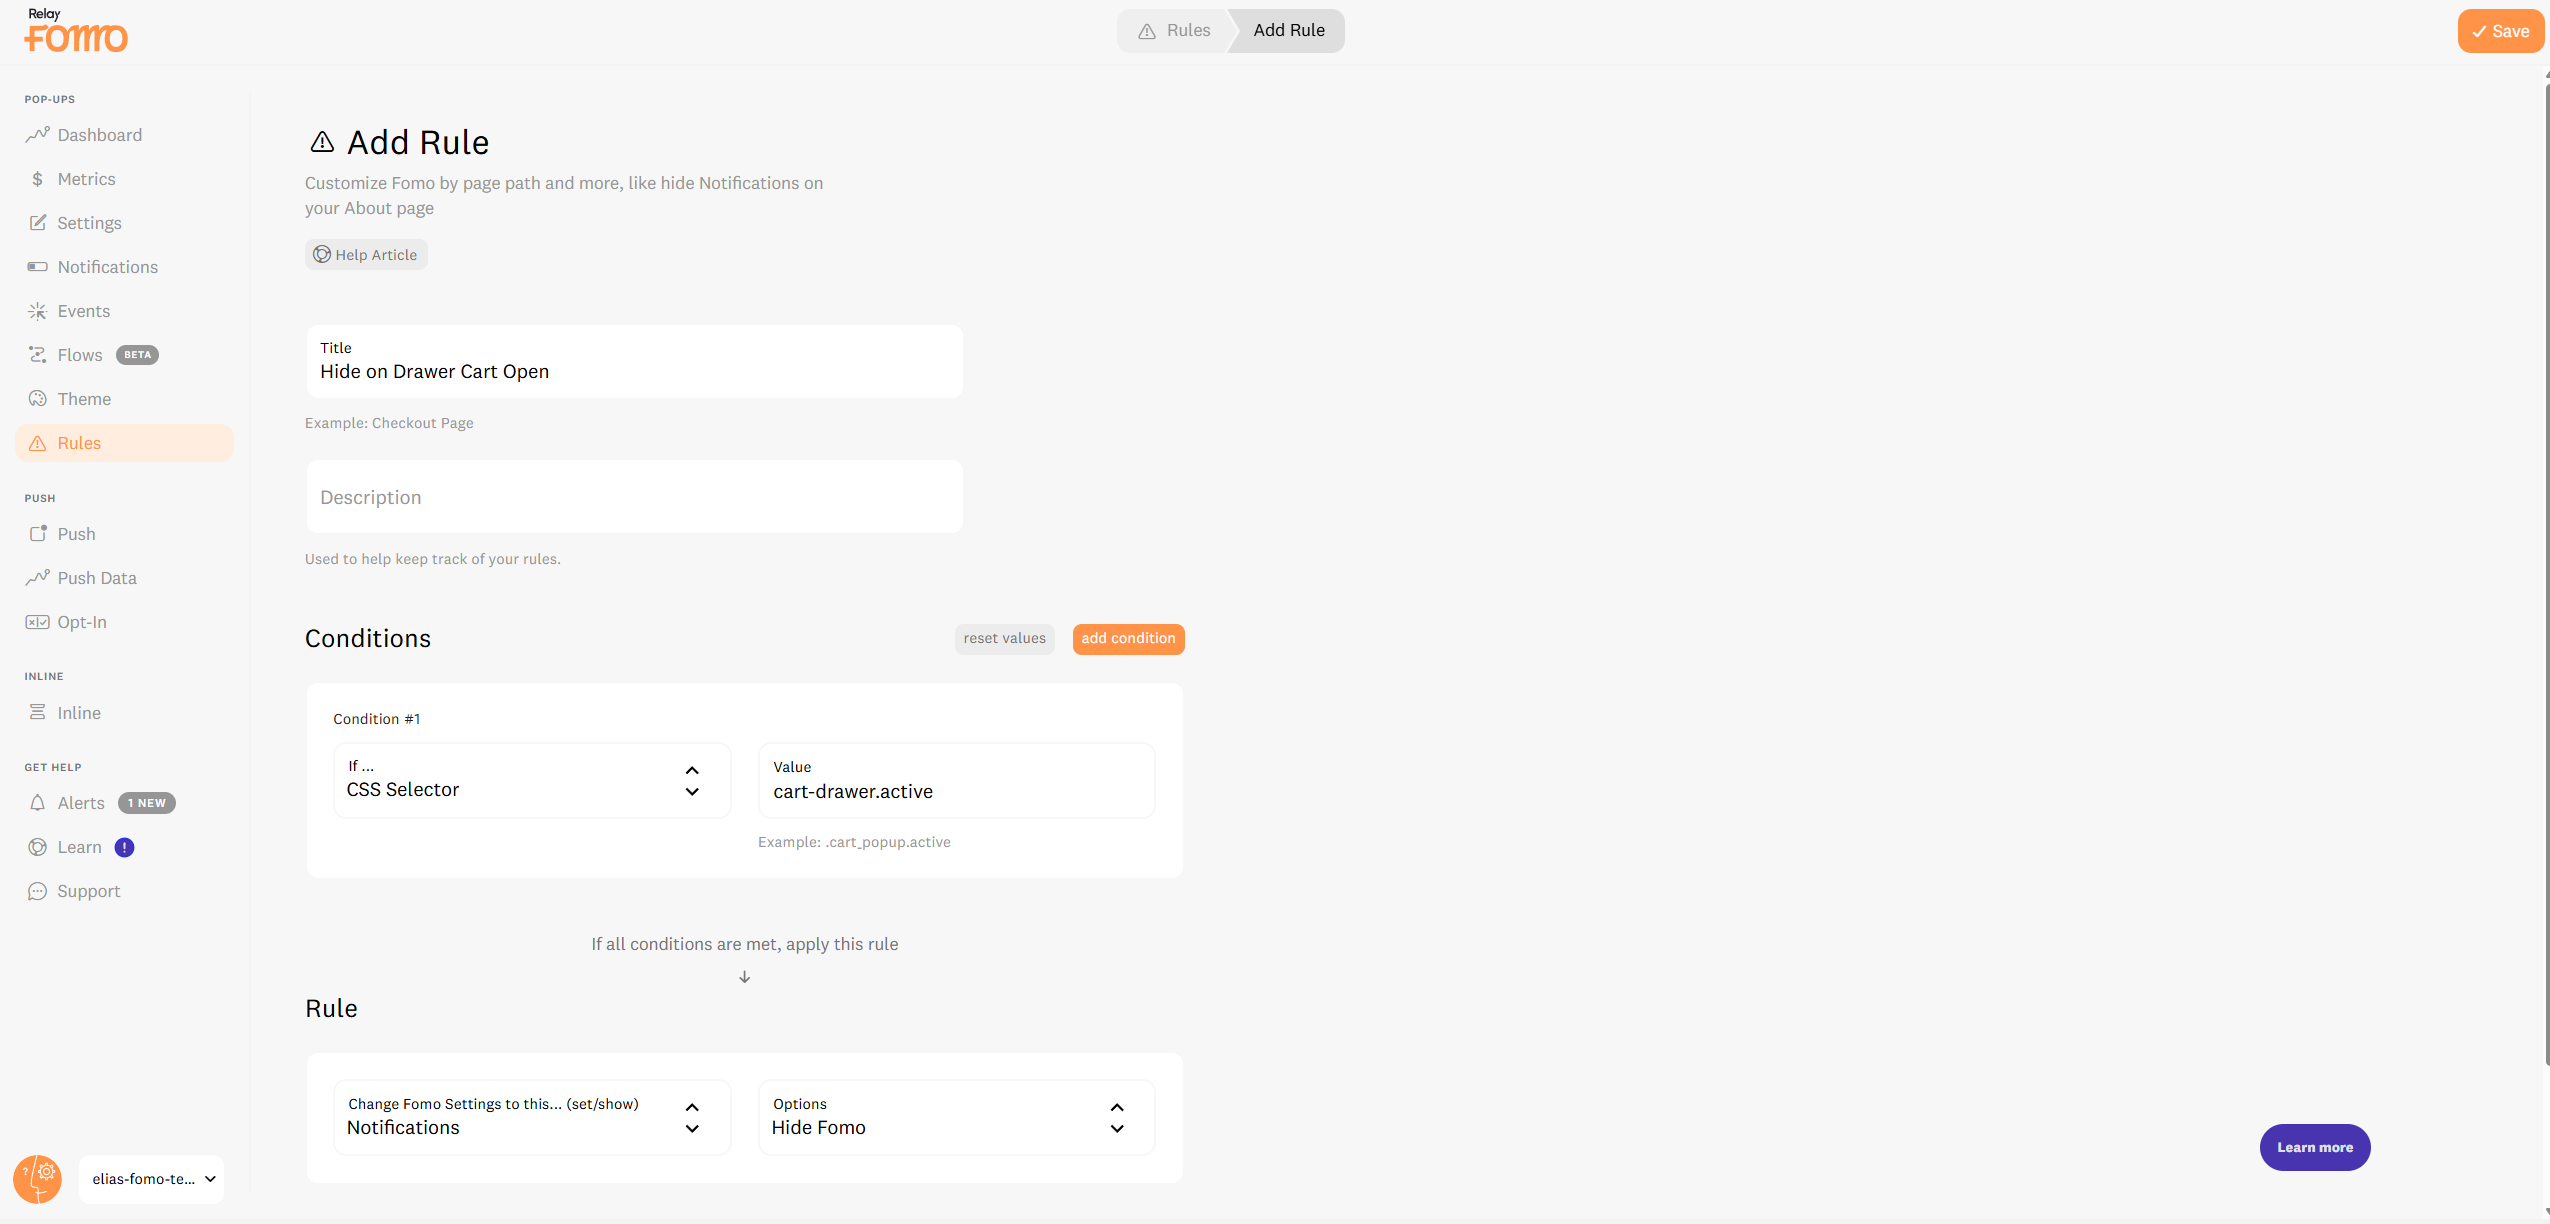Click the Alerts bell icon

37,803
